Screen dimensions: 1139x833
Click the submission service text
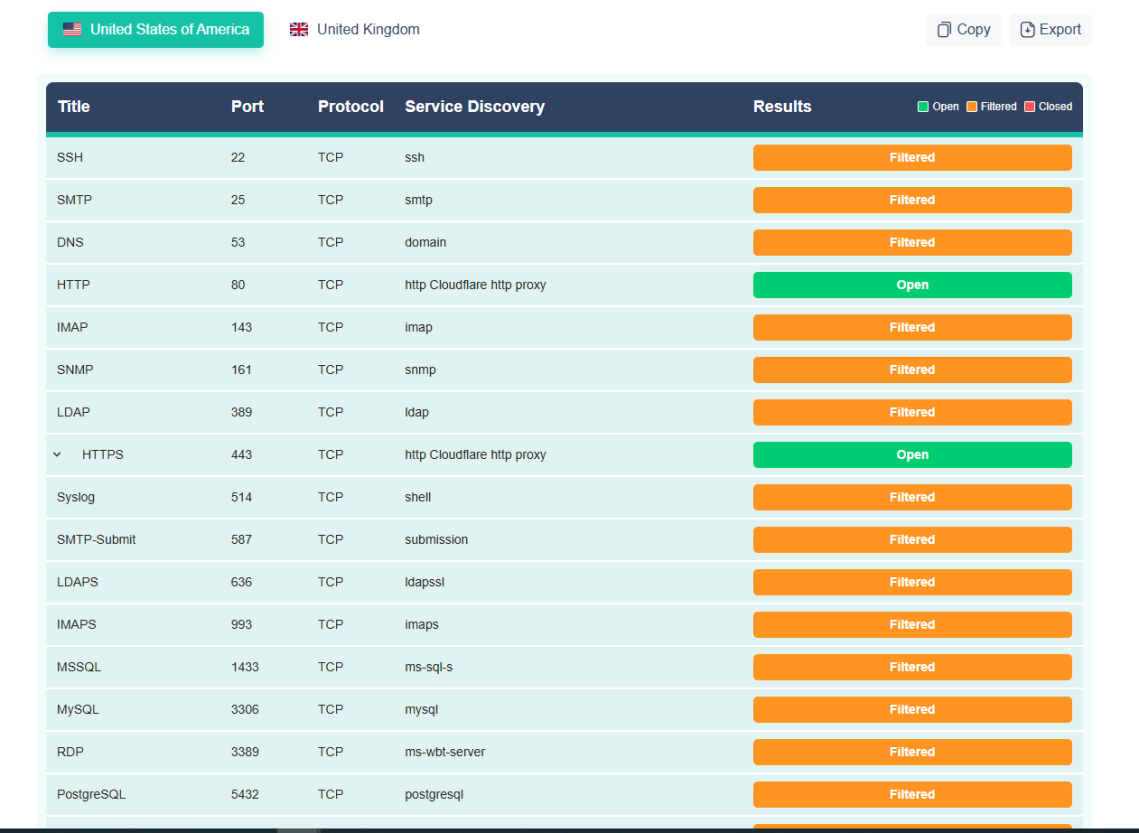(x=436, y=540)
